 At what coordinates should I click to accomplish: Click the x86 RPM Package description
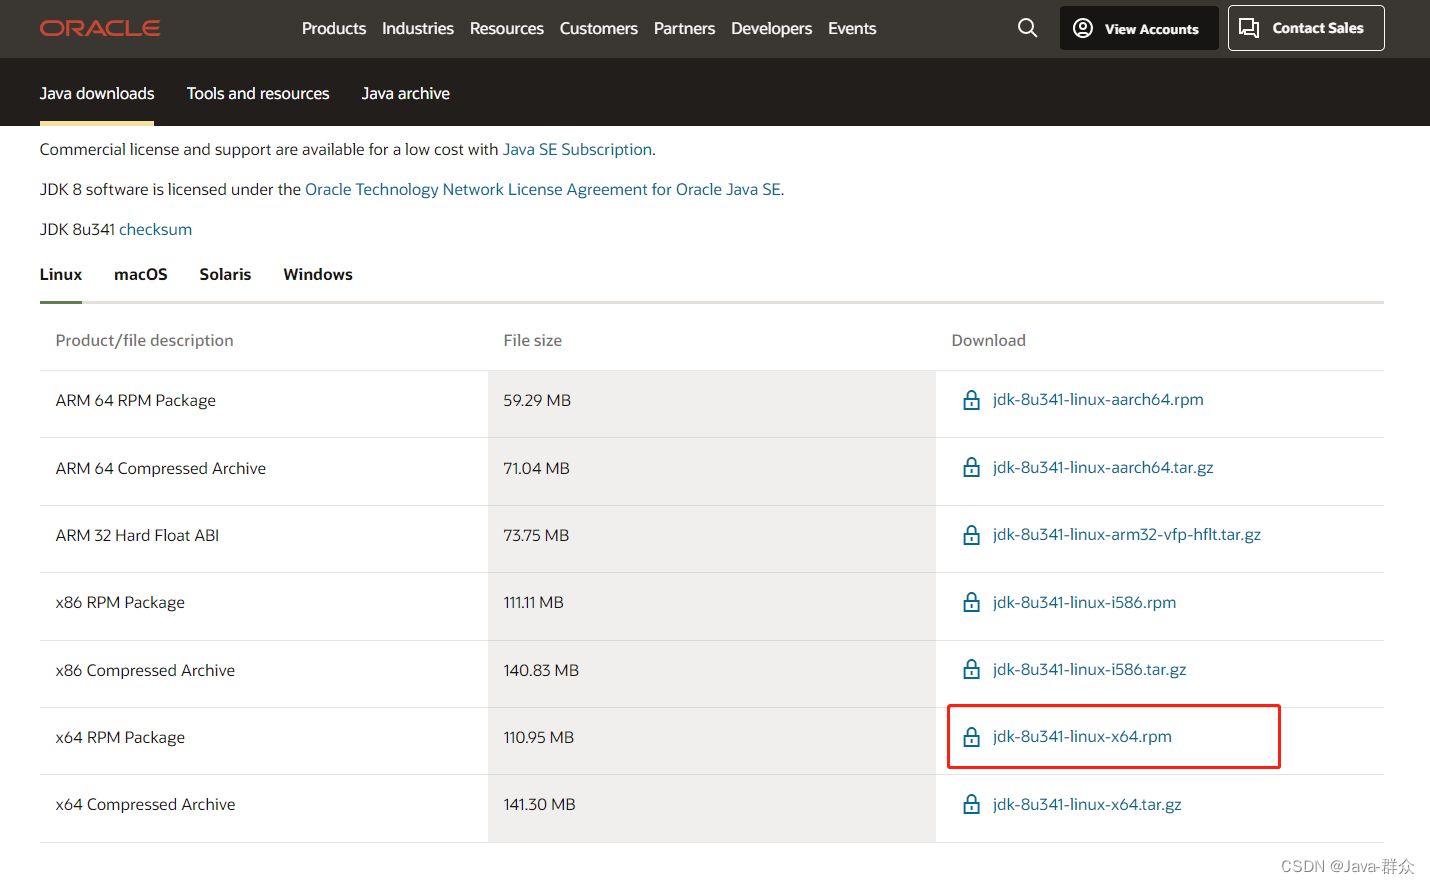point(120,602)
